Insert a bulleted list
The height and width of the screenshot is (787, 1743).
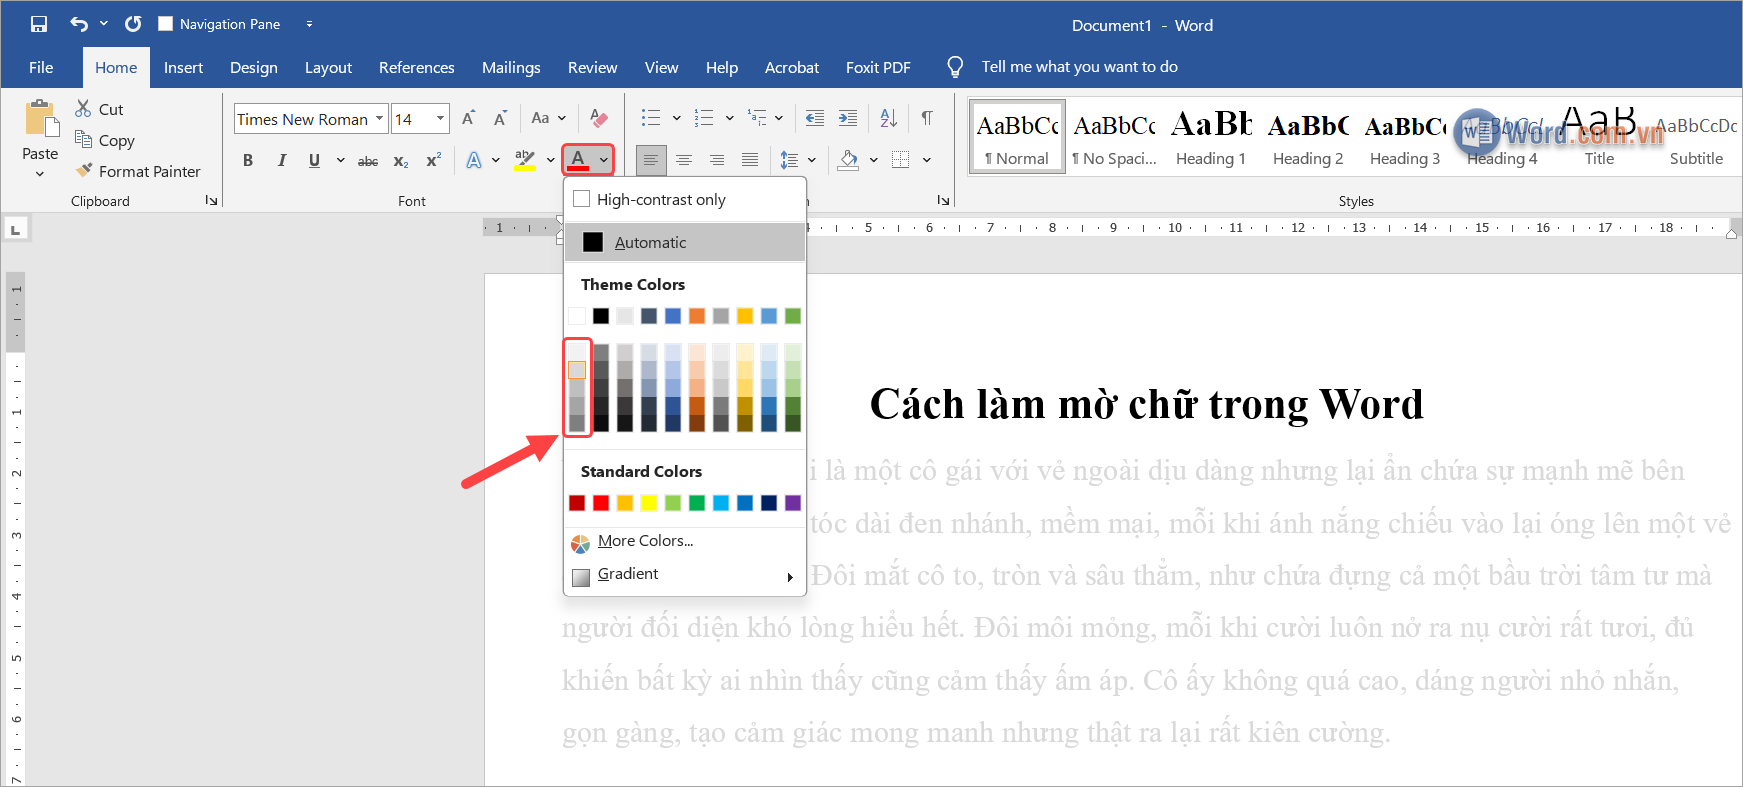(651, 118)
